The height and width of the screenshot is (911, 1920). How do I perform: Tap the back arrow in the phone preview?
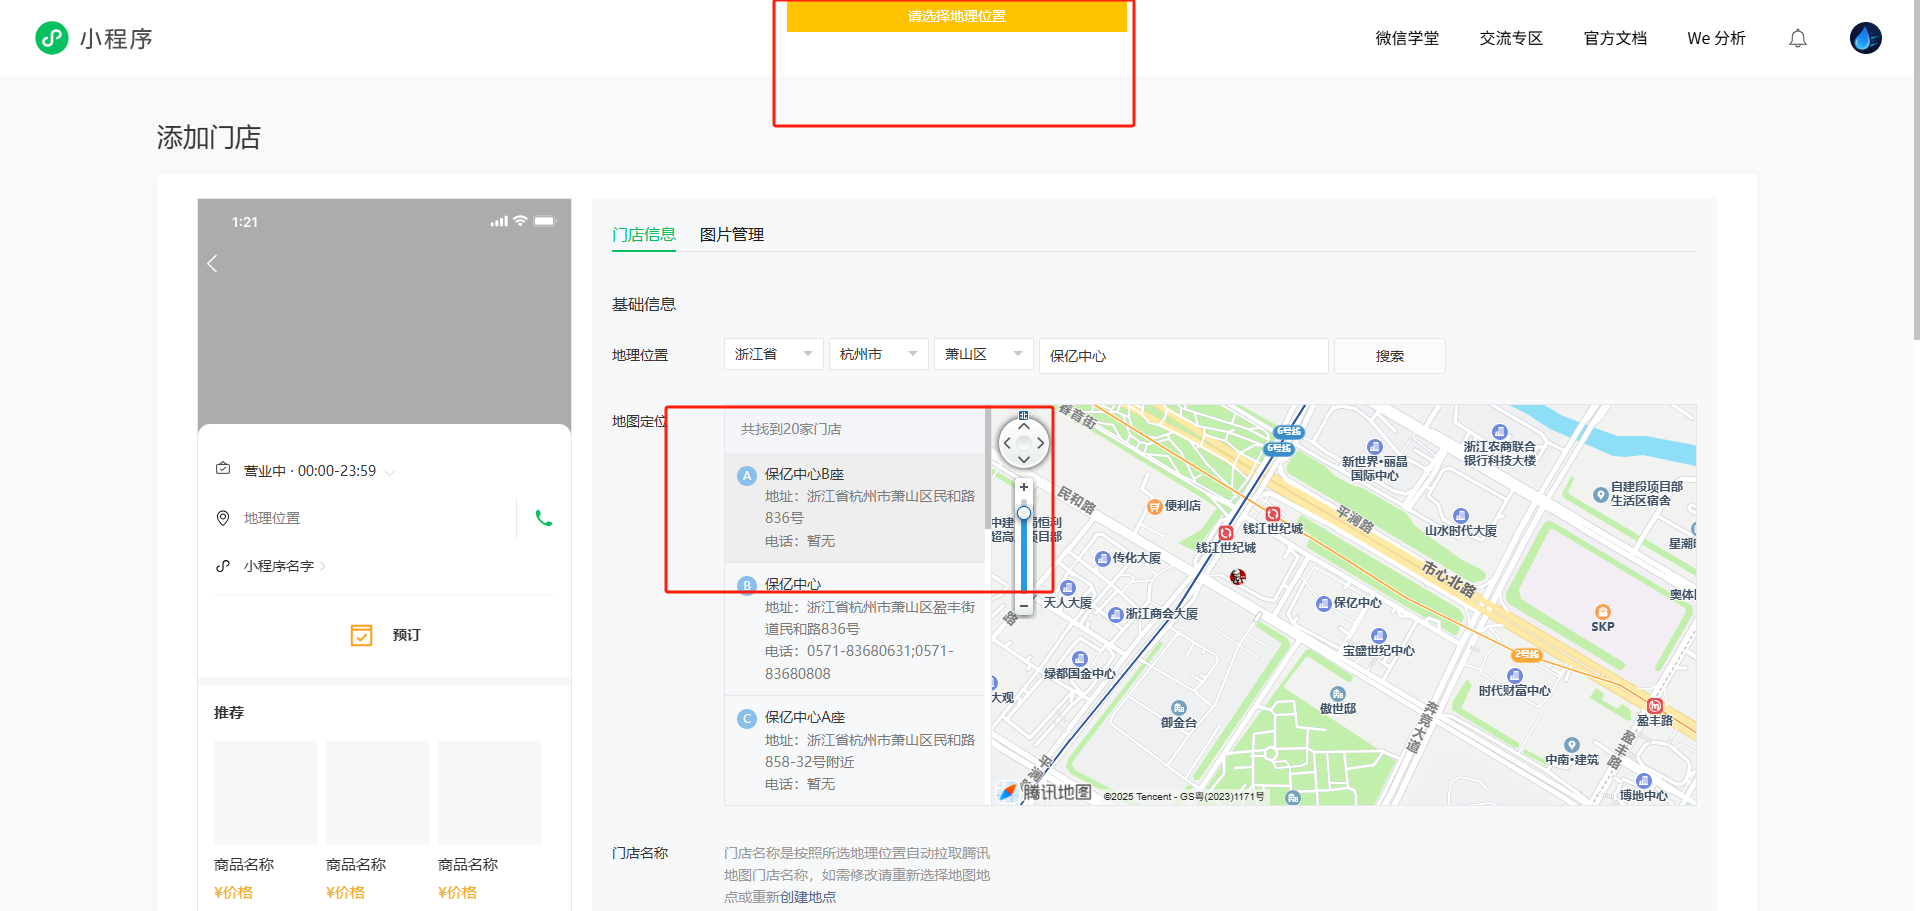click(x=212, y=264)
